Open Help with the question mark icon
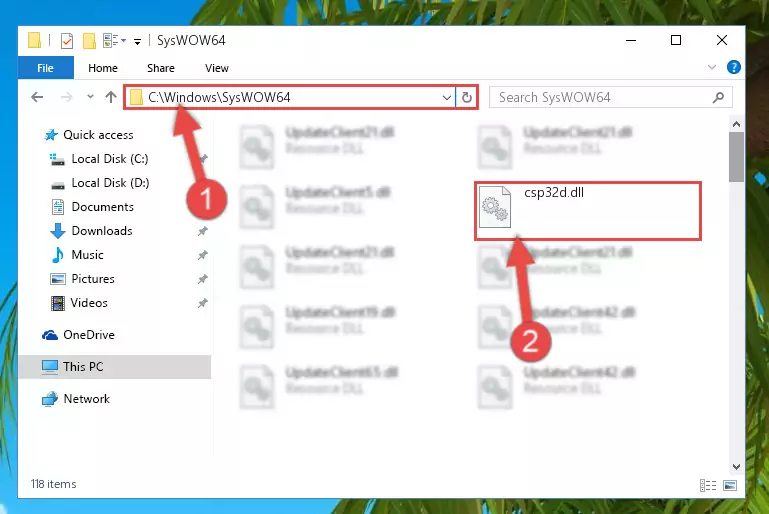Image resolution: width=769 pixels, height=514 pixels. click(x=734, y=67)
